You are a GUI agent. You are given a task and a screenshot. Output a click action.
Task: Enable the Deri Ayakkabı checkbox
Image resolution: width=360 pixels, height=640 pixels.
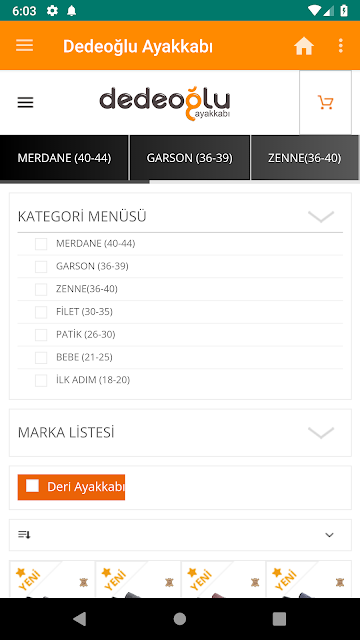(x=33, y=486)
